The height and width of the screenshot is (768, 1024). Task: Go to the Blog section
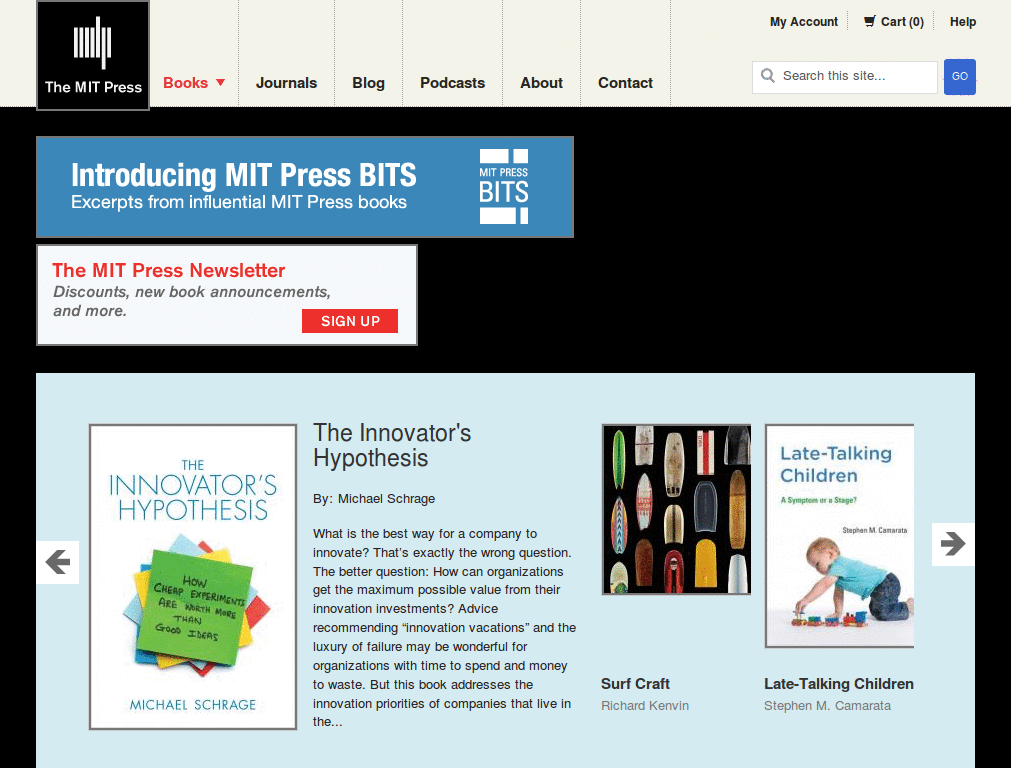pyautogui.click(x=368, y=83)
